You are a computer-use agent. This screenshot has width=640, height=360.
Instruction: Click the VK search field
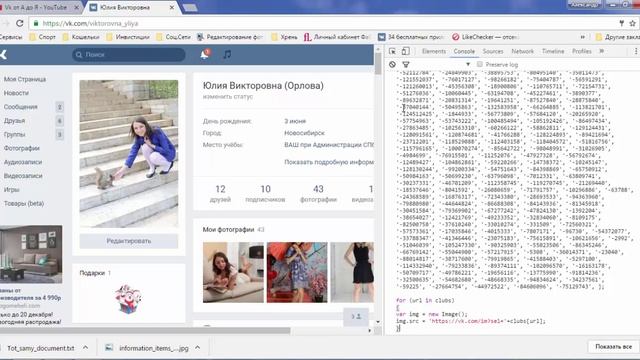click(129, 54)
